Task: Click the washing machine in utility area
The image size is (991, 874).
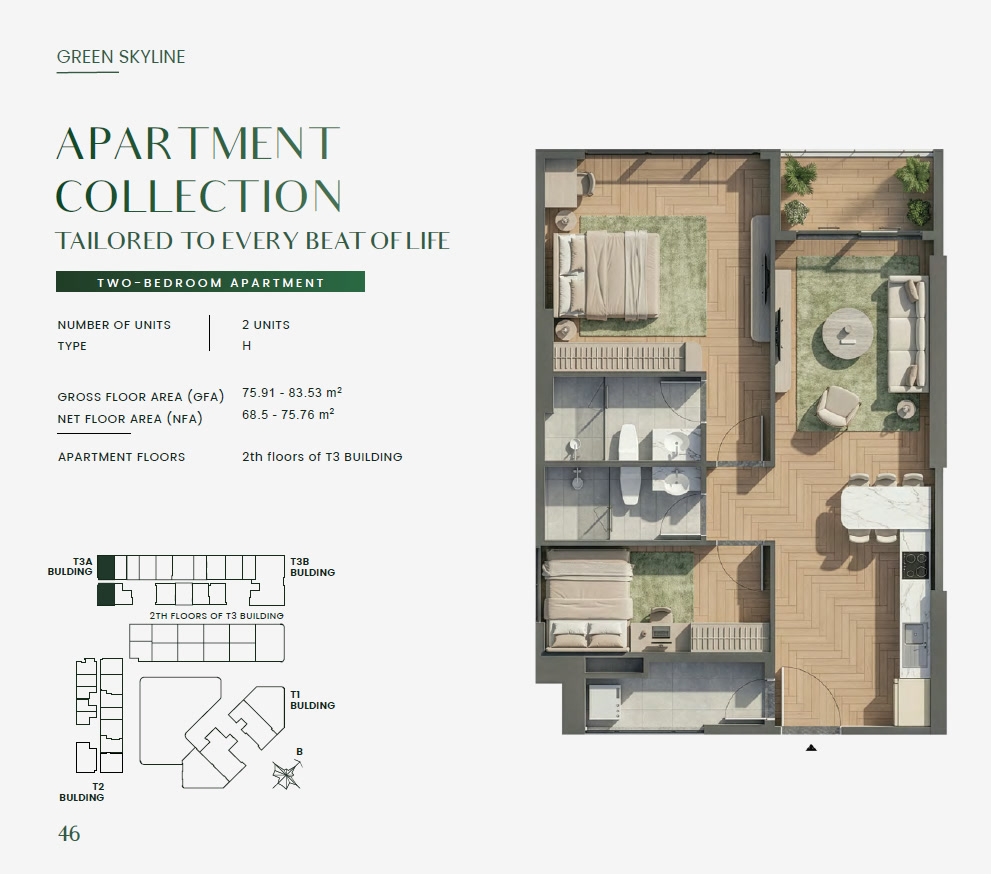Action: click(604, 702)
